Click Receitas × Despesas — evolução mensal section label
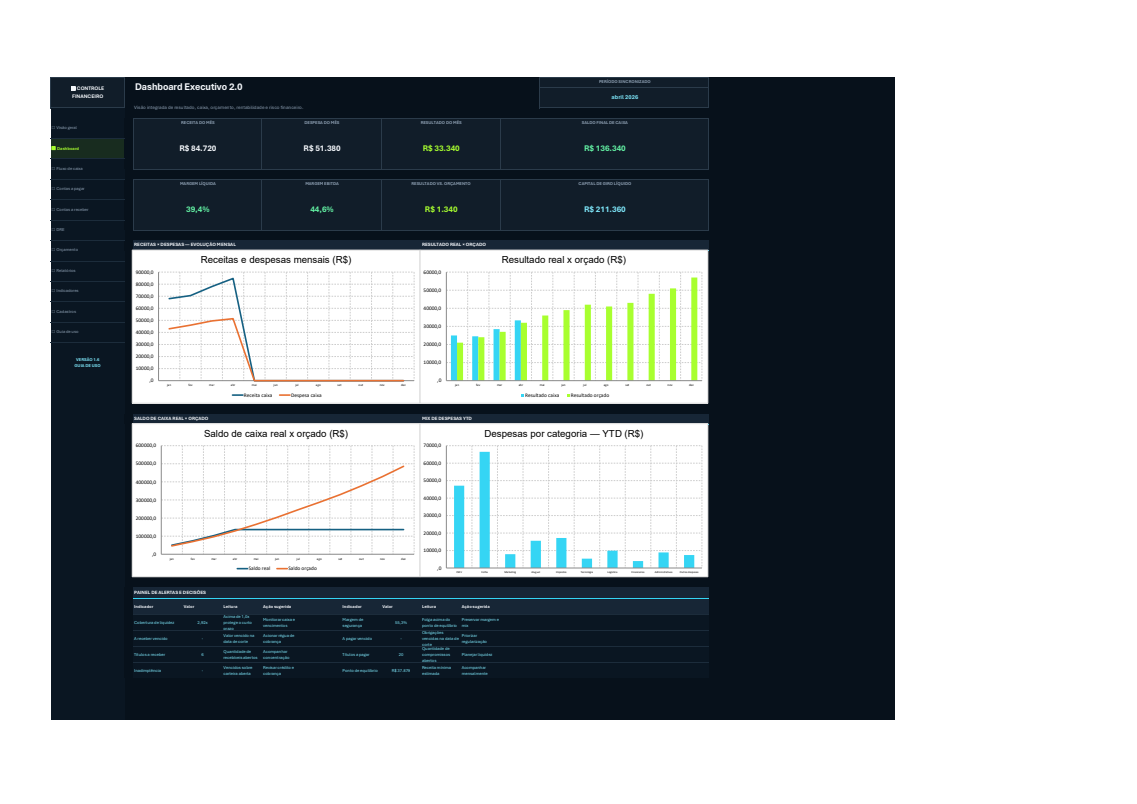 [184, 244]
